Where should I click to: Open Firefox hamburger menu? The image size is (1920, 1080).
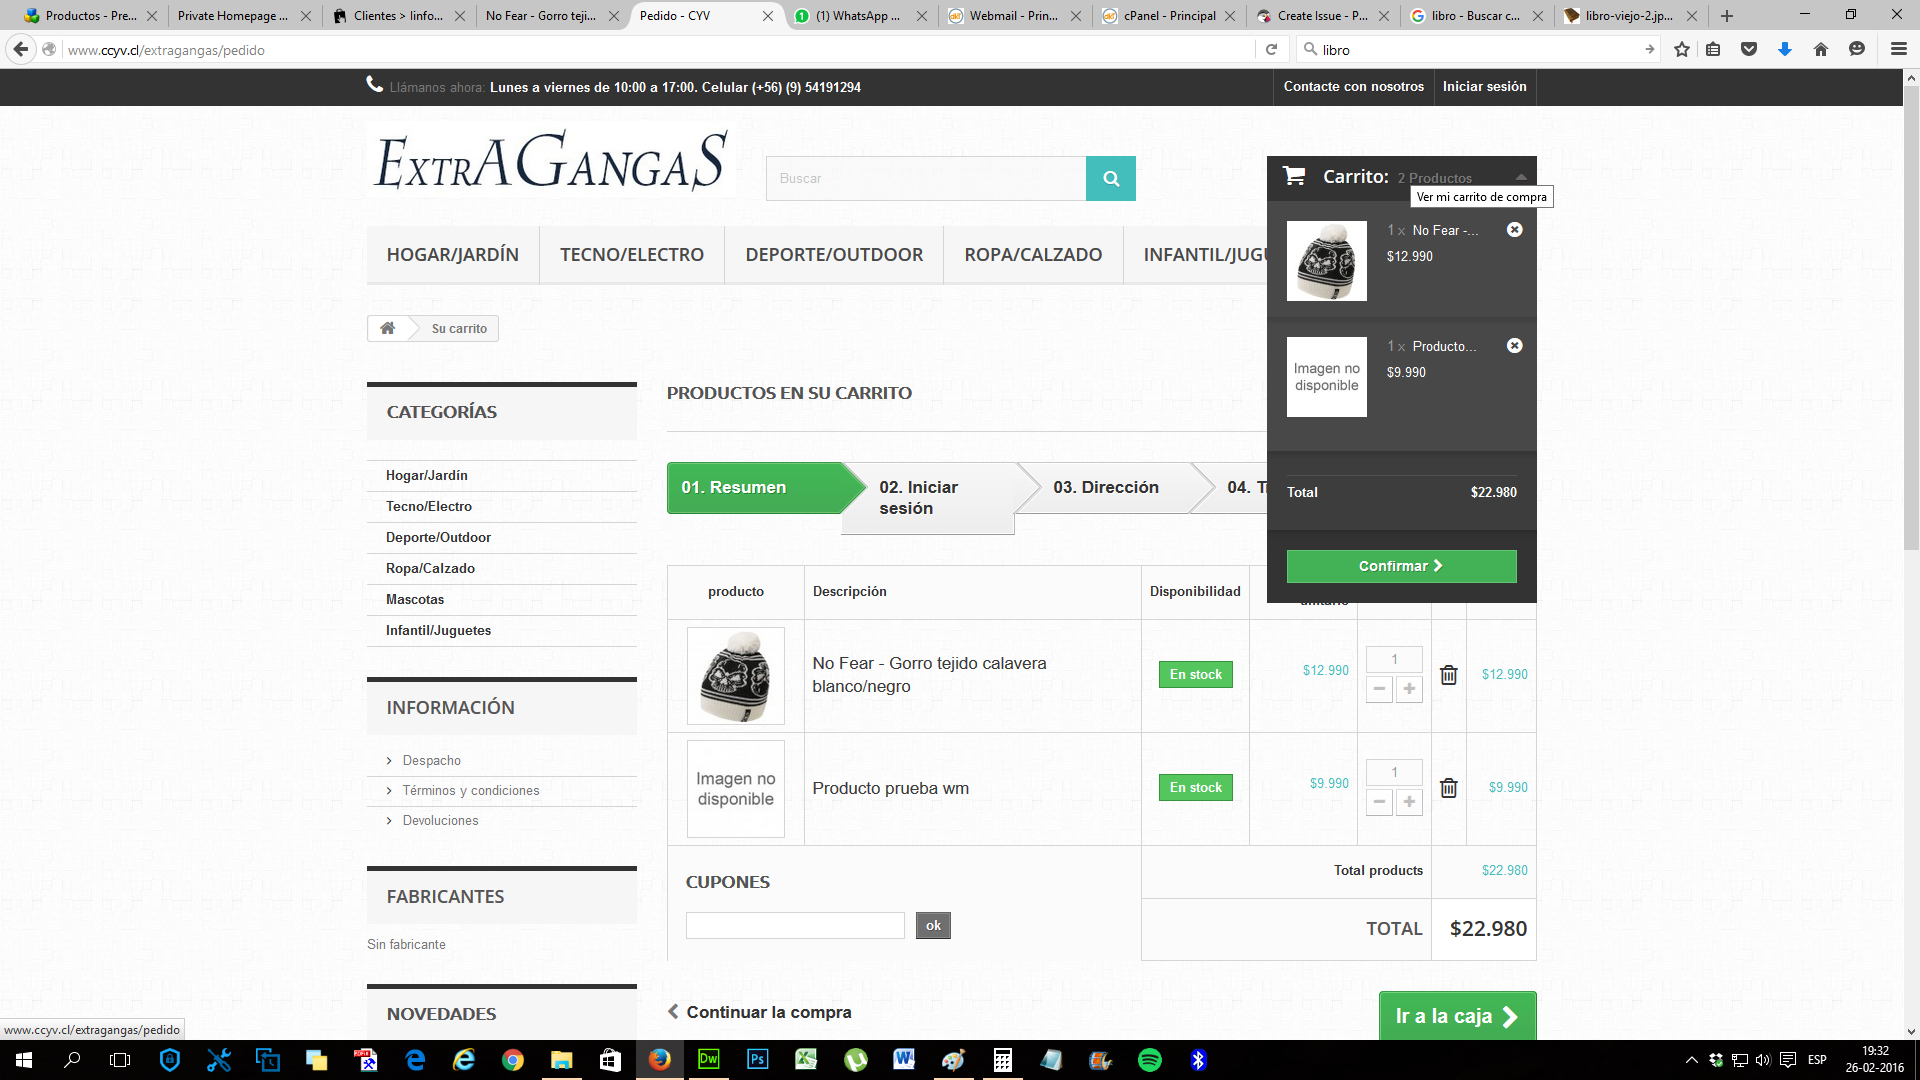point(1898,50)
